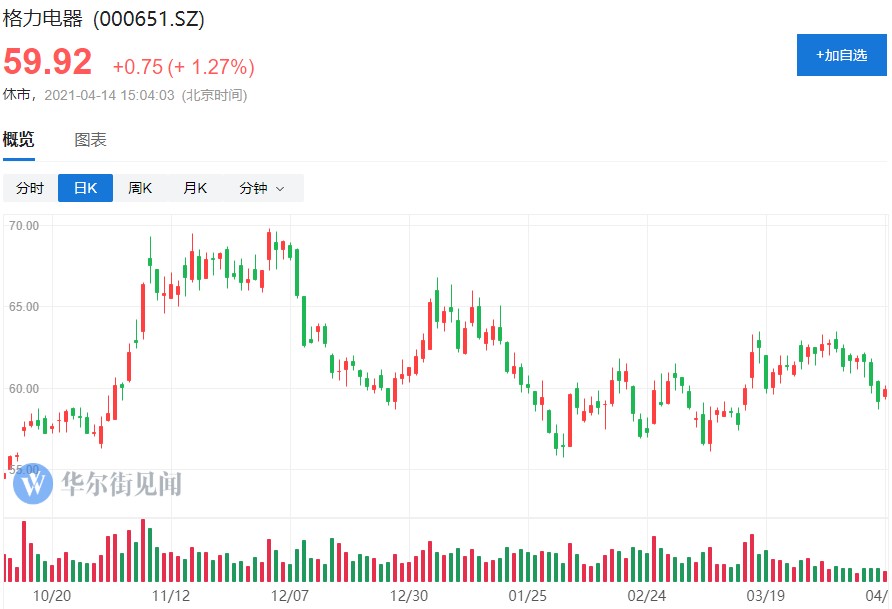Click the 03/19 date axis marker
This screenshot has width=892, height=609.
[x=766, y=595]
